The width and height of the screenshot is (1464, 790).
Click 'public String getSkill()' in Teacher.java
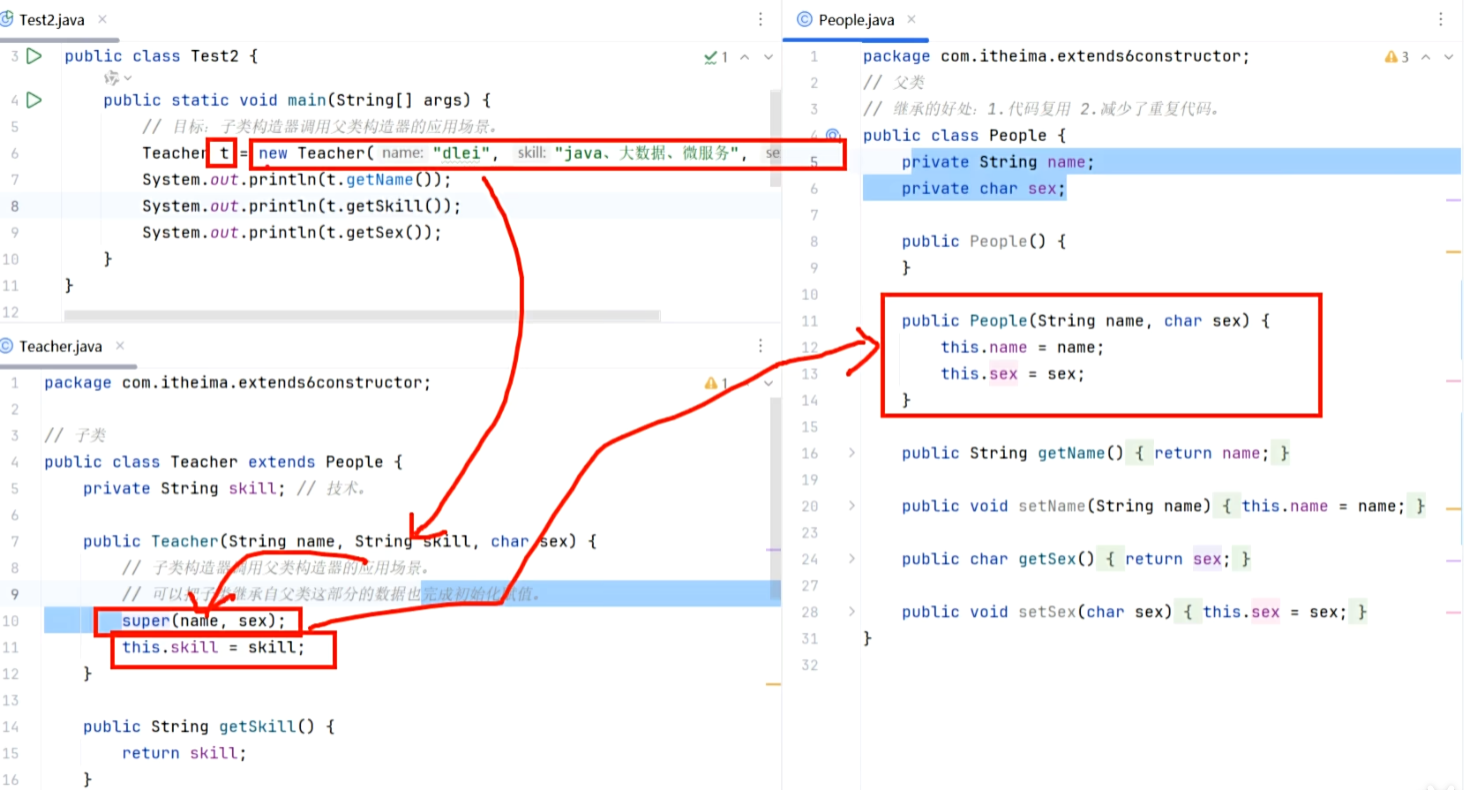click(x=199, y=727)
